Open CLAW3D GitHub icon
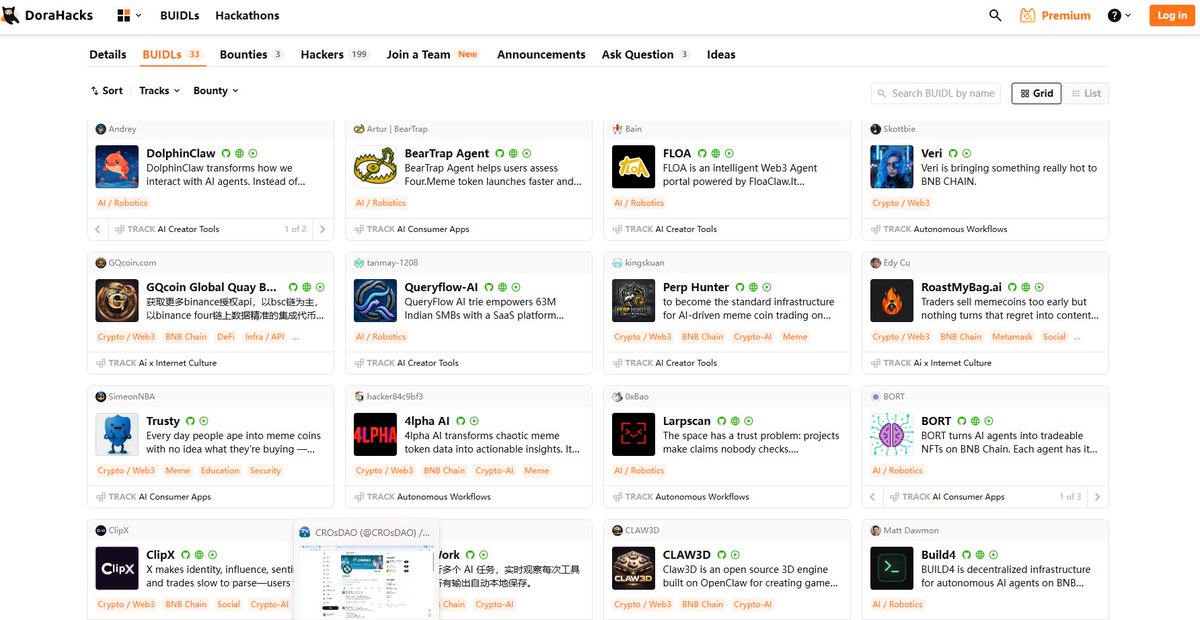This screenshot has height=620, width=1200. click(722, 555)
